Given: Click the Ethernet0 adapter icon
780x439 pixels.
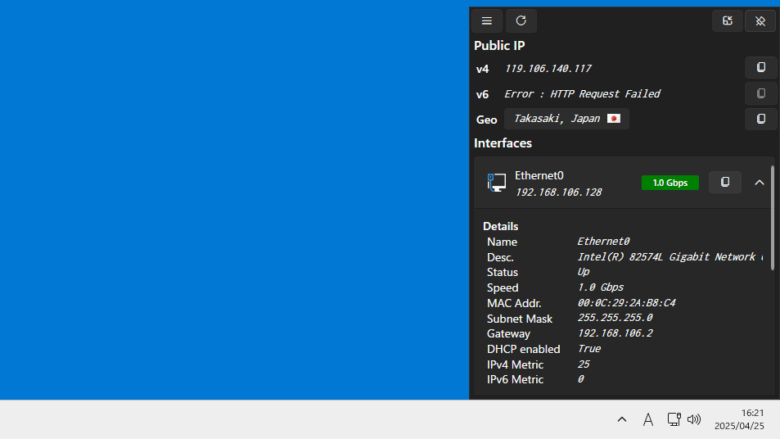Looking at the screenshot, I should (496, 182).
